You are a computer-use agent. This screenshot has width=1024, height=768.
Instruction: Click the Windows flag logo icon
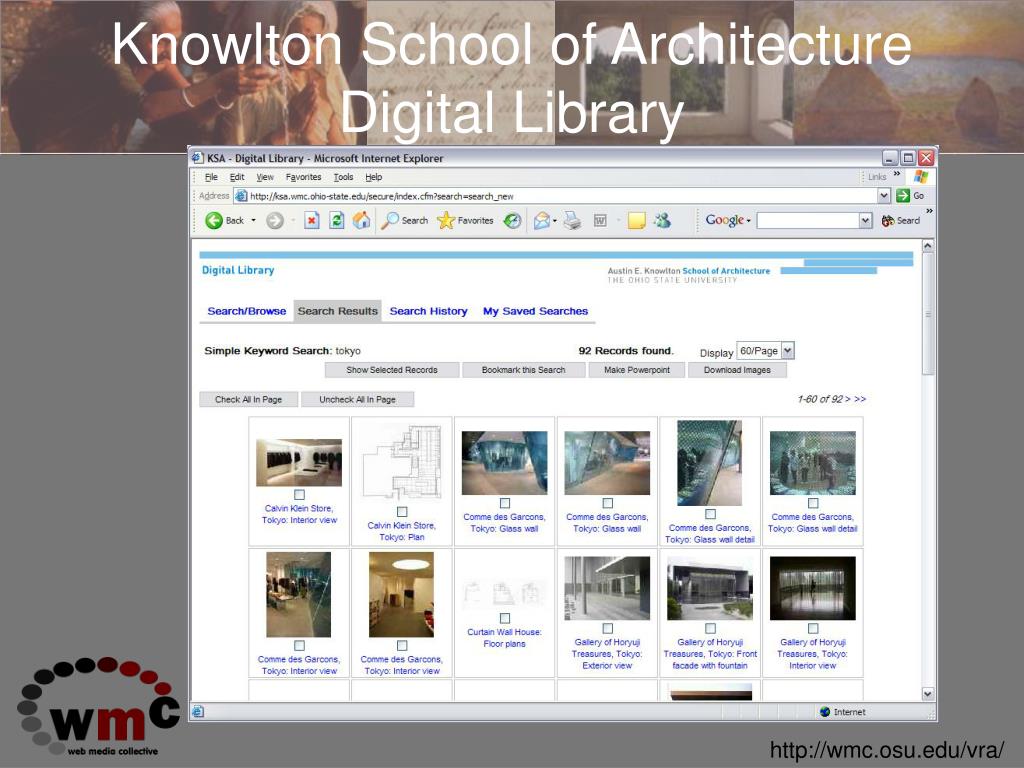[921, 176]
